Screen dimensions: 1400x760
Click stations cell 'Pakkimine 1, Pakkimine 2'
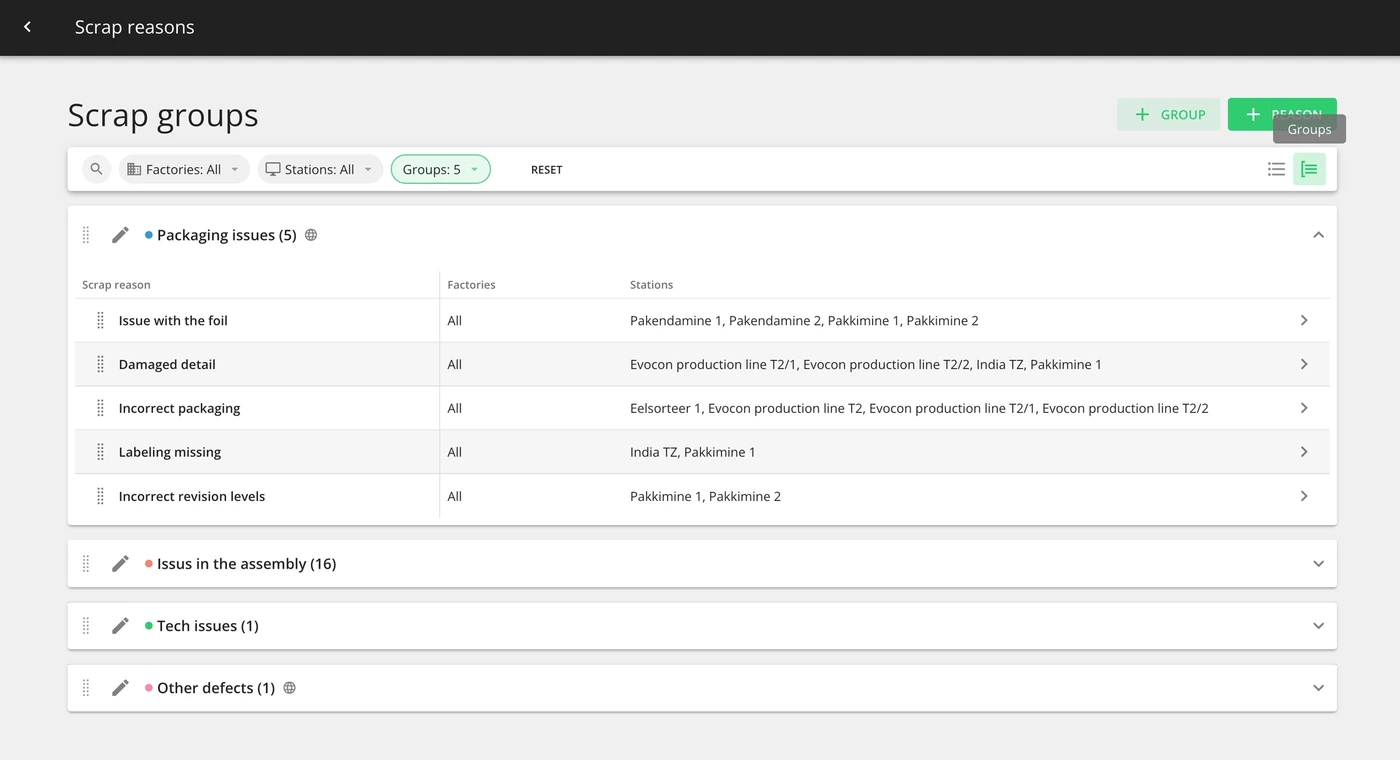705,496
